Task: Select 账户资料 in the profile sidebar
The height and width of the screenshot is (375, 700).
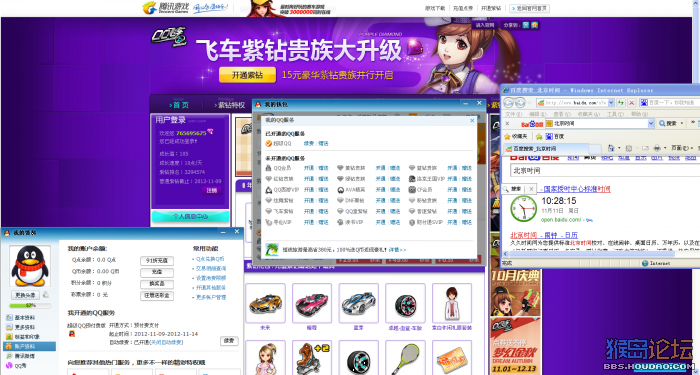Action: coord(29,346)
